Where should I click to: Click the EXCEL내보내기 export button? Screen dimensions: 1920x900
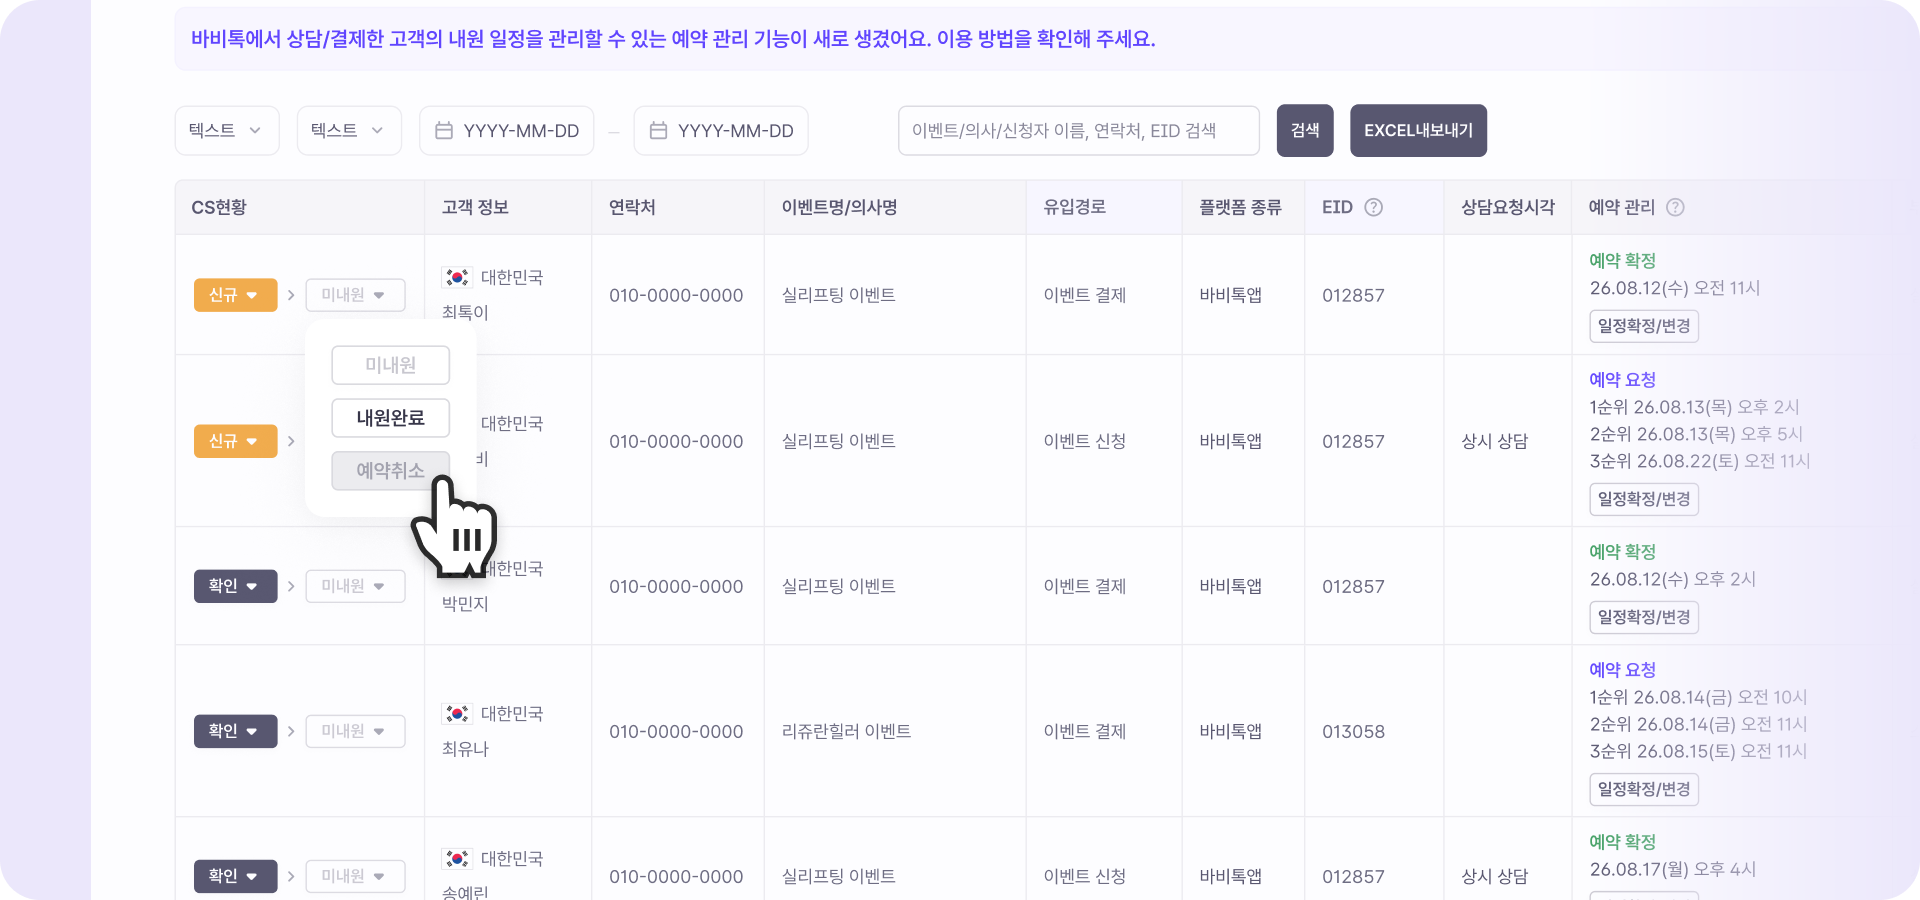click(x=1418, y=131)
